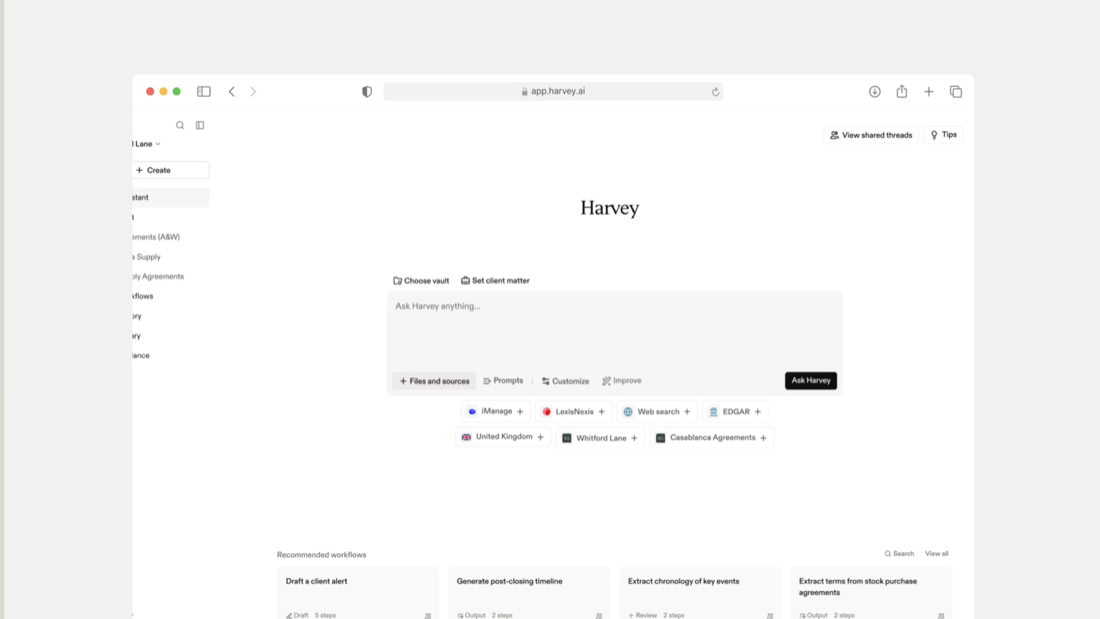Click View shared threads button
Image resolution: width=1100 pixels, height=619 pixels.
point(871,135)
